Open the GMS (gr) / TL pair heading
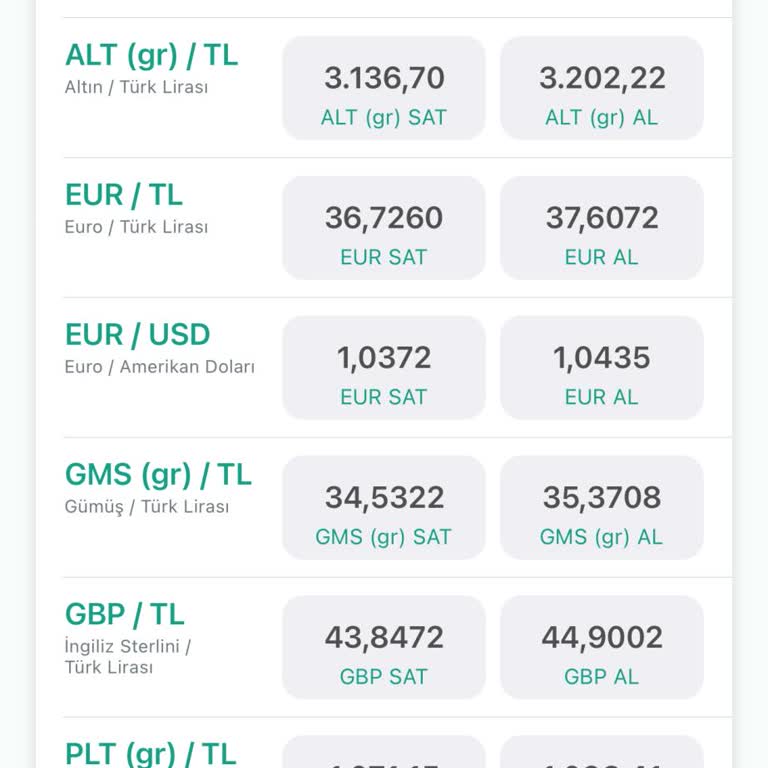Image resolution: width=768 pixels, height=768 pixels. 158,475
